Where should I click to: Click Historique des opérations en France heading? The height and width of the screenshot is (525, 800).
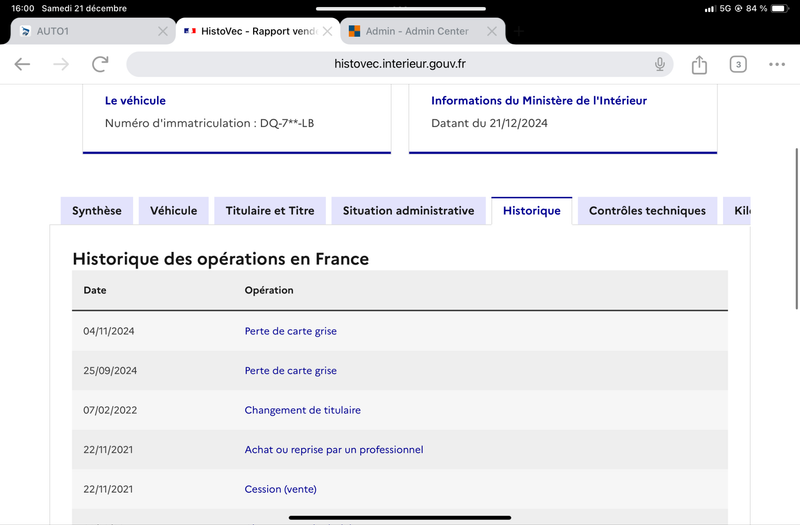click(x=220, y=259)
